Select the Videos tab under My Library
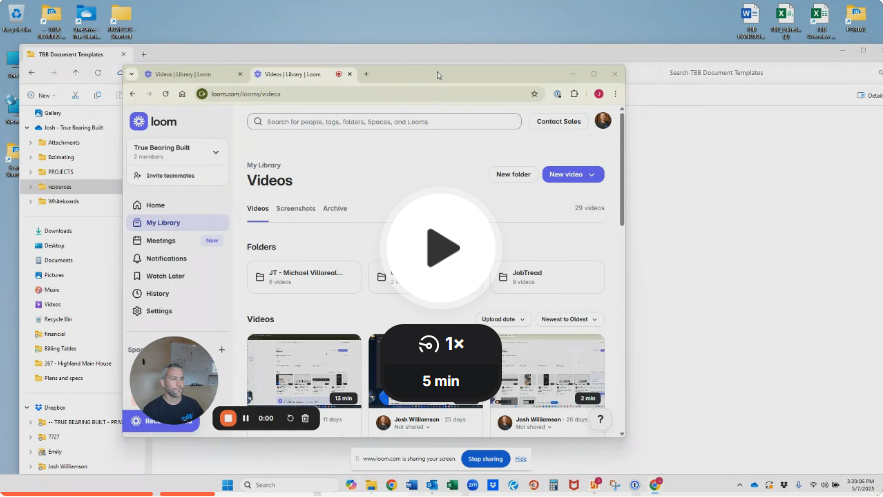The image size is (883, 497). (257, 208)
